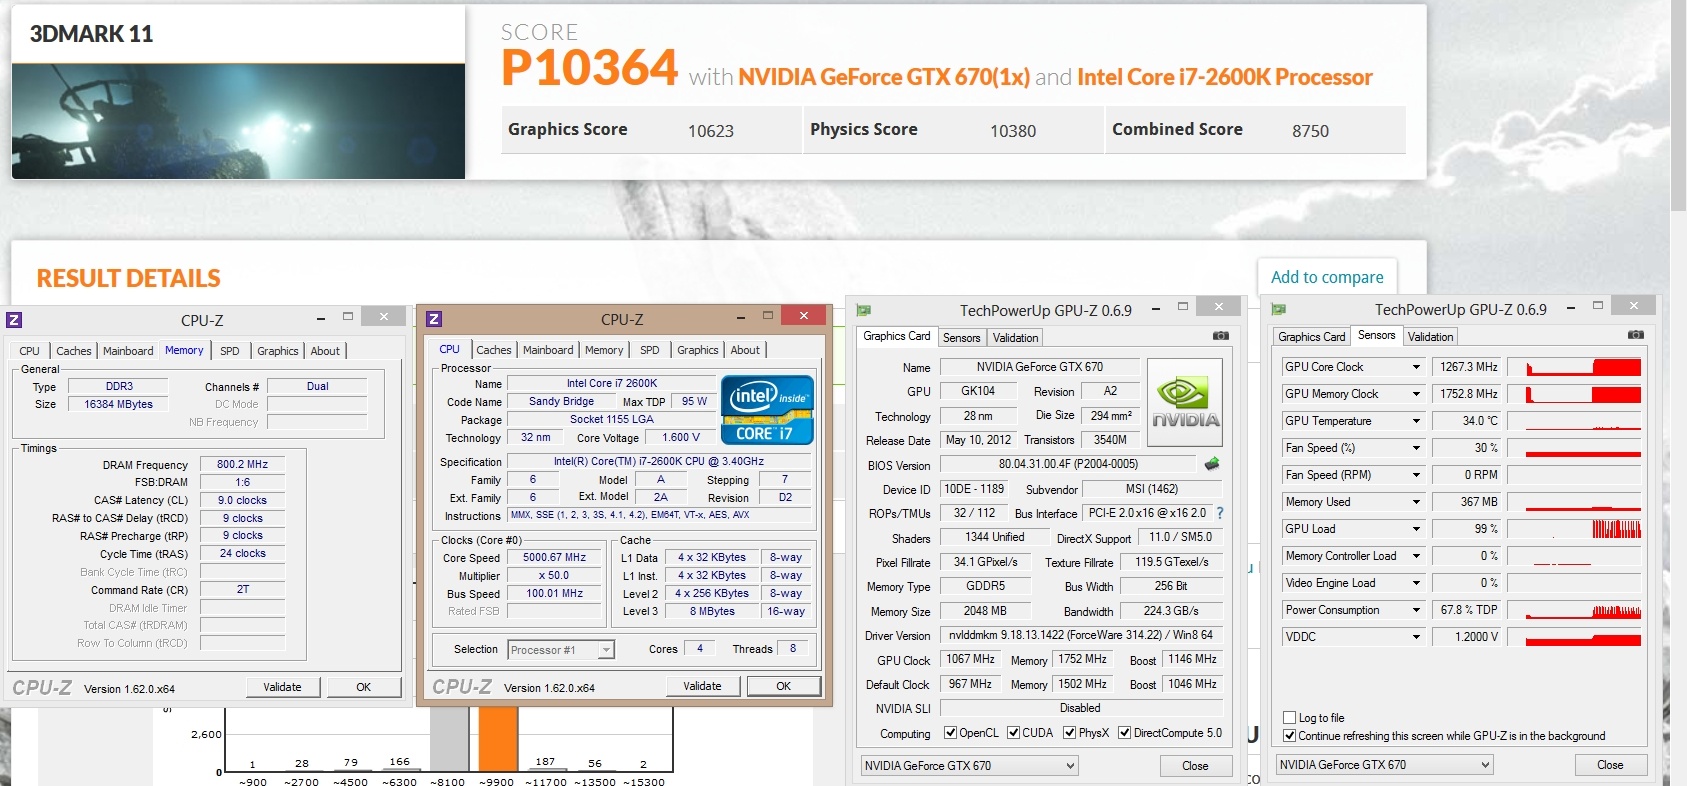Open the Mainboard tab in the CPU-Z Memory window
This screenshot has height=786, width=1687.
(128, 351)
